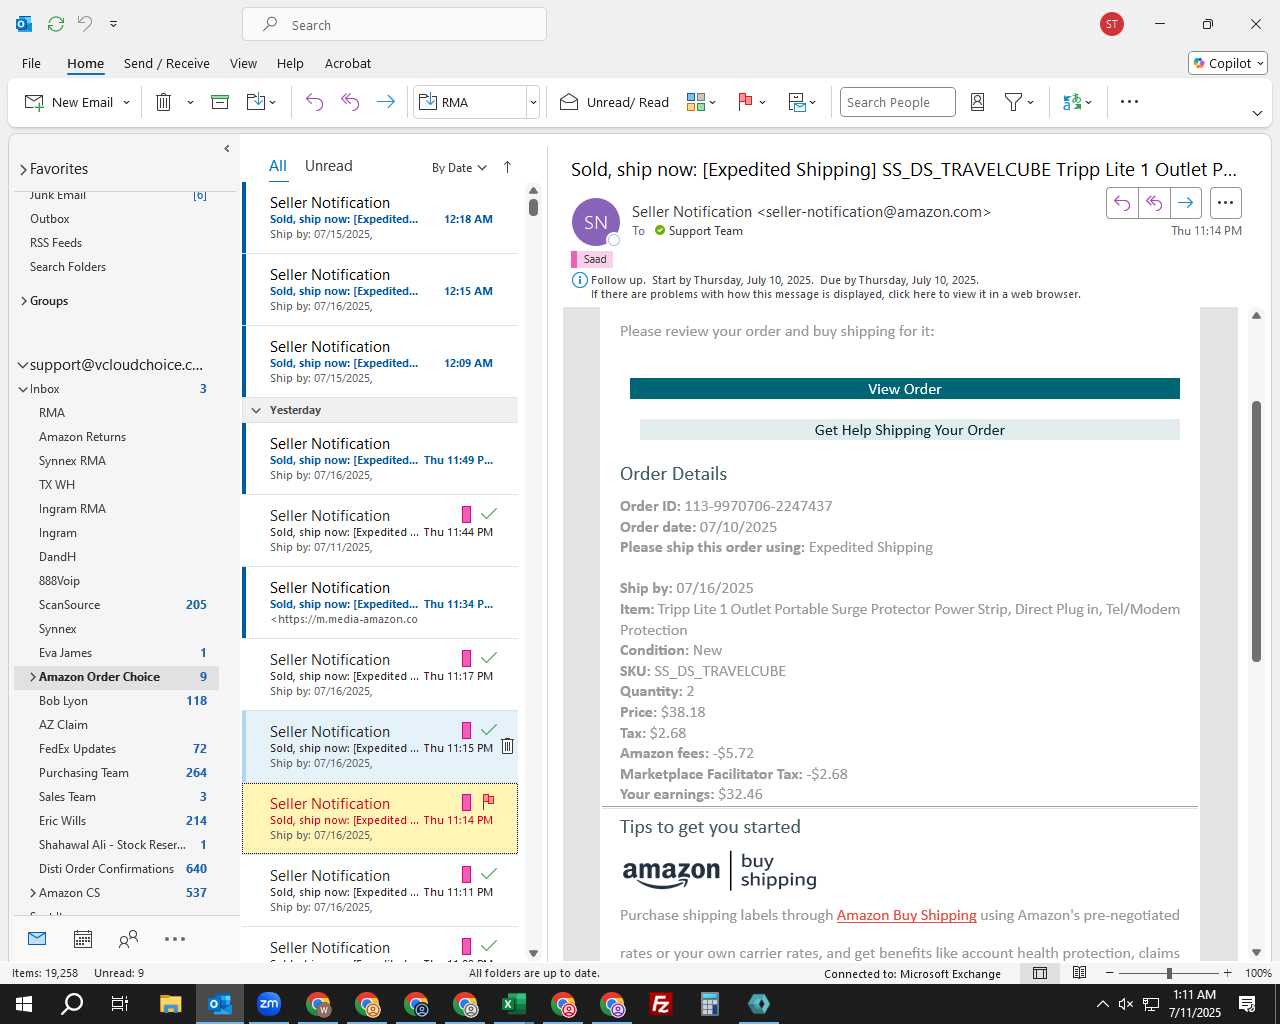Open the Send / Receive tab
Image resolution: width=1280 pixels, height=1024 pixels.
click(167, 63)
